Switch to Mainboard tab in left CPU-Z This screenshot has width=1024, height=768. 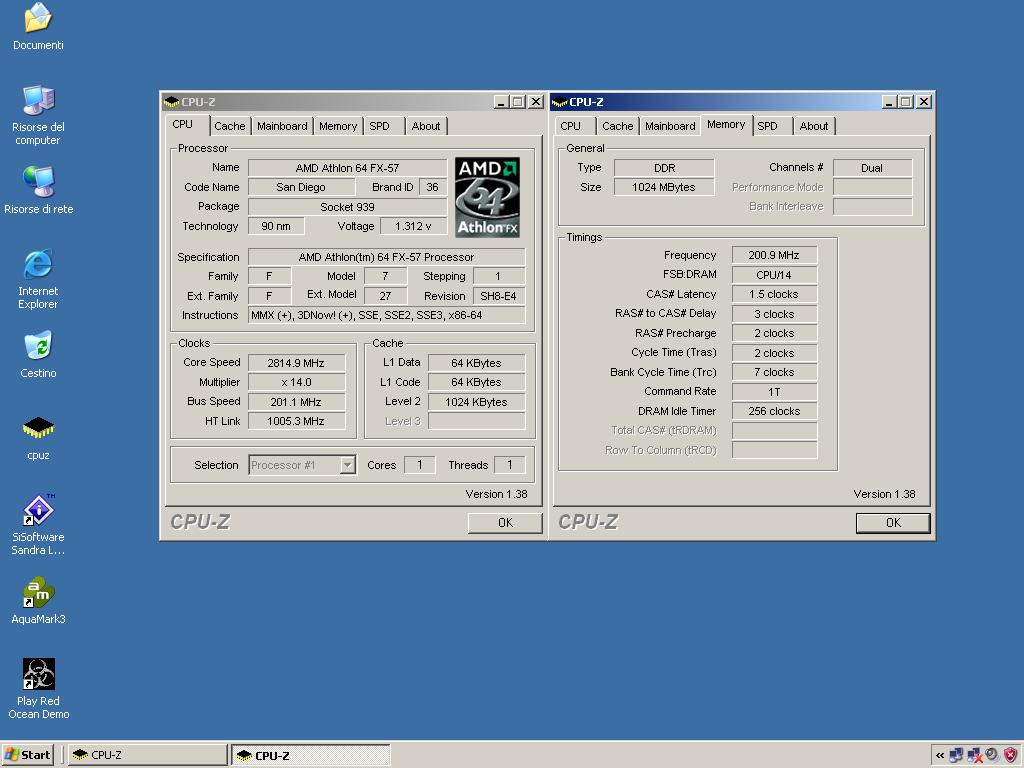[x=282, y=126]
